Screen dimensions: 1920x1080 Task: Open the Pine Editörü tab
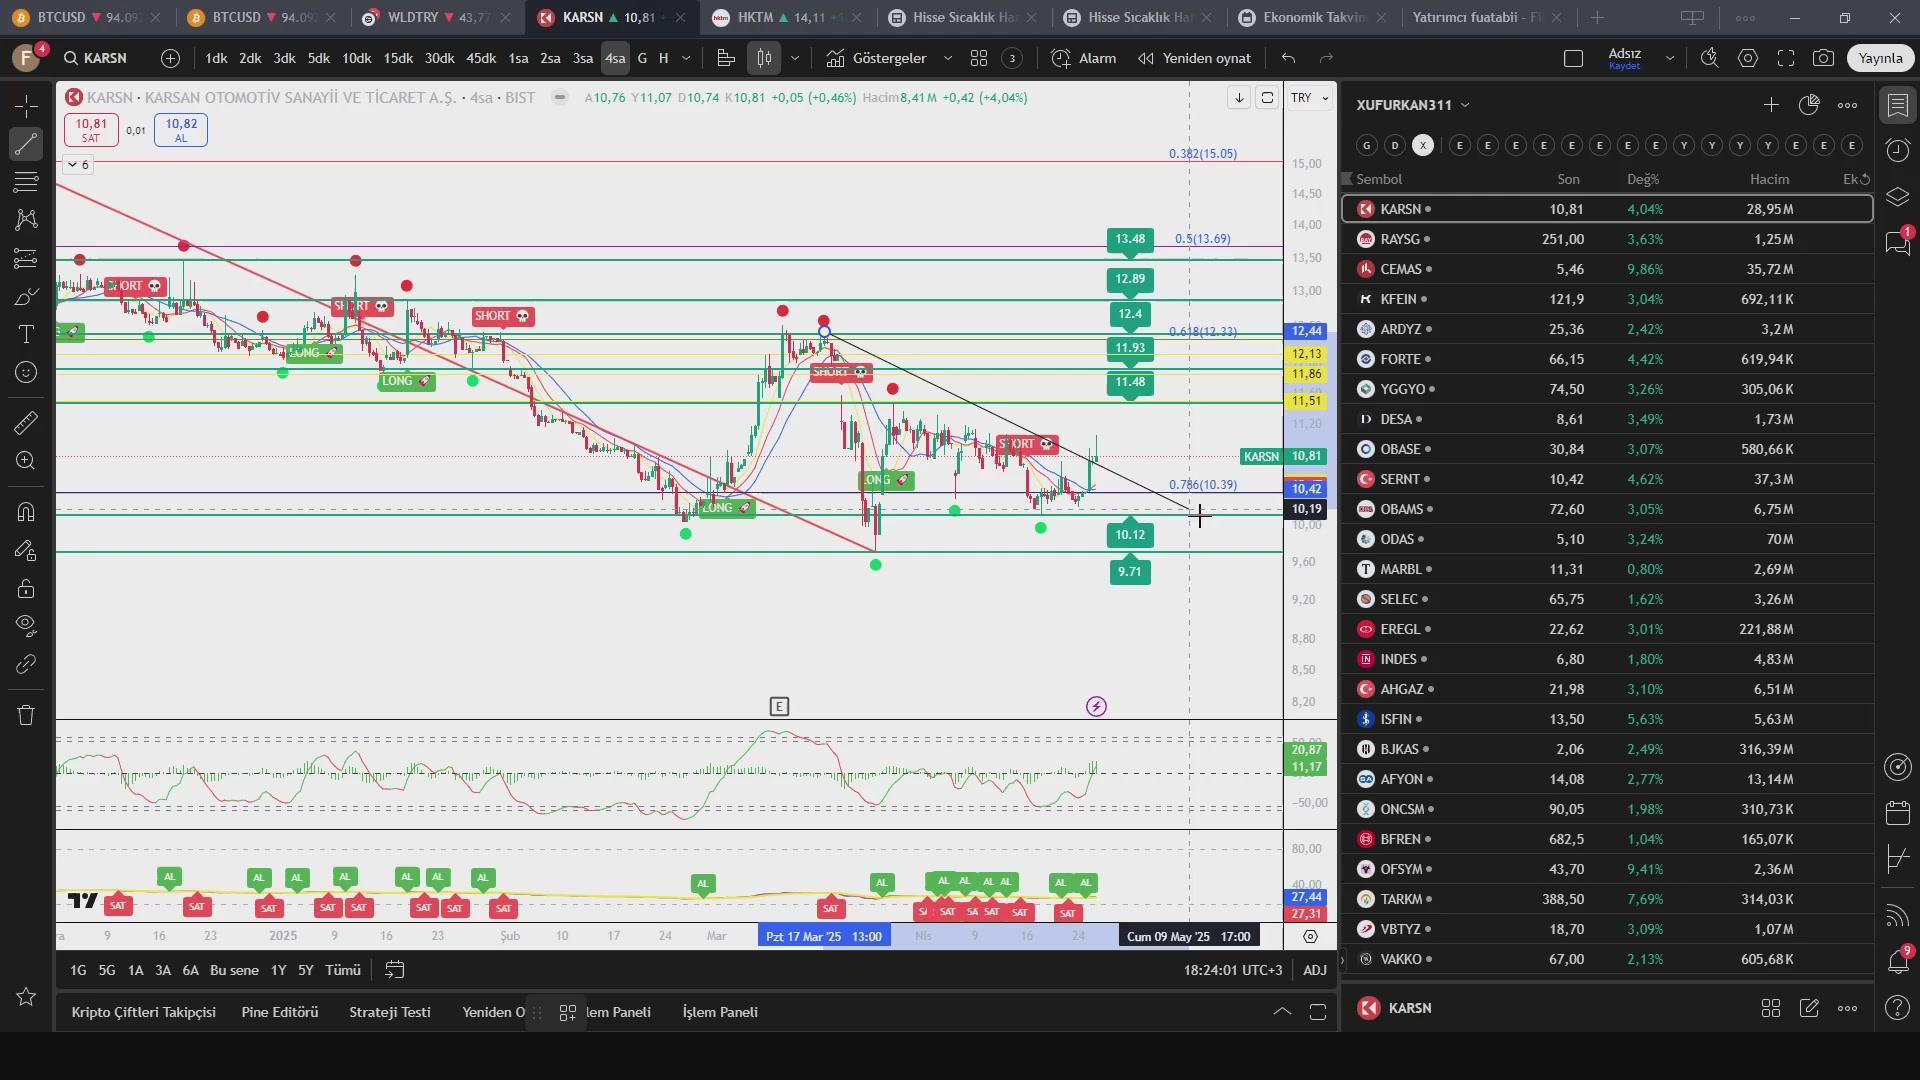click(x=280, y=1012)
